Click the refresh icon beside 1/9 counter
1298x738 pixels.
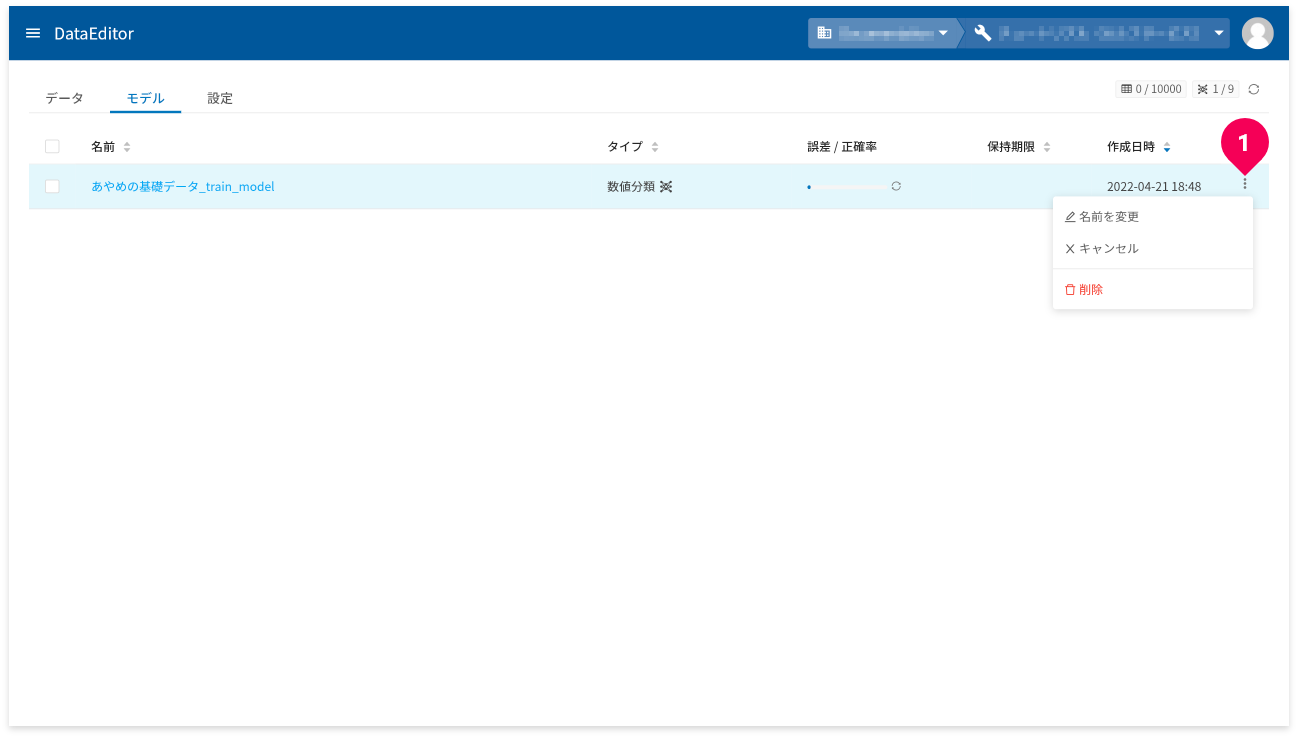[x=1254, y=89]
